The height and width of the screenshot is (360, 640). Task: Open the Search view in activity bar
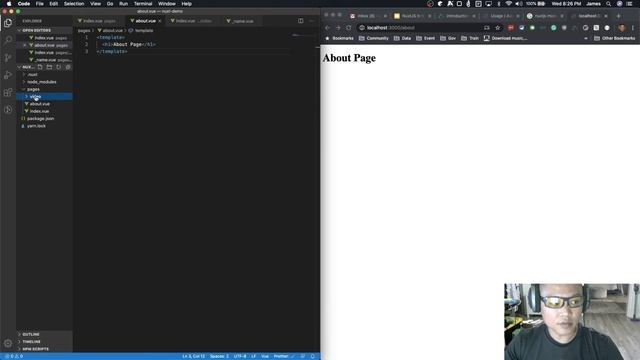click(x=8, y=40)
